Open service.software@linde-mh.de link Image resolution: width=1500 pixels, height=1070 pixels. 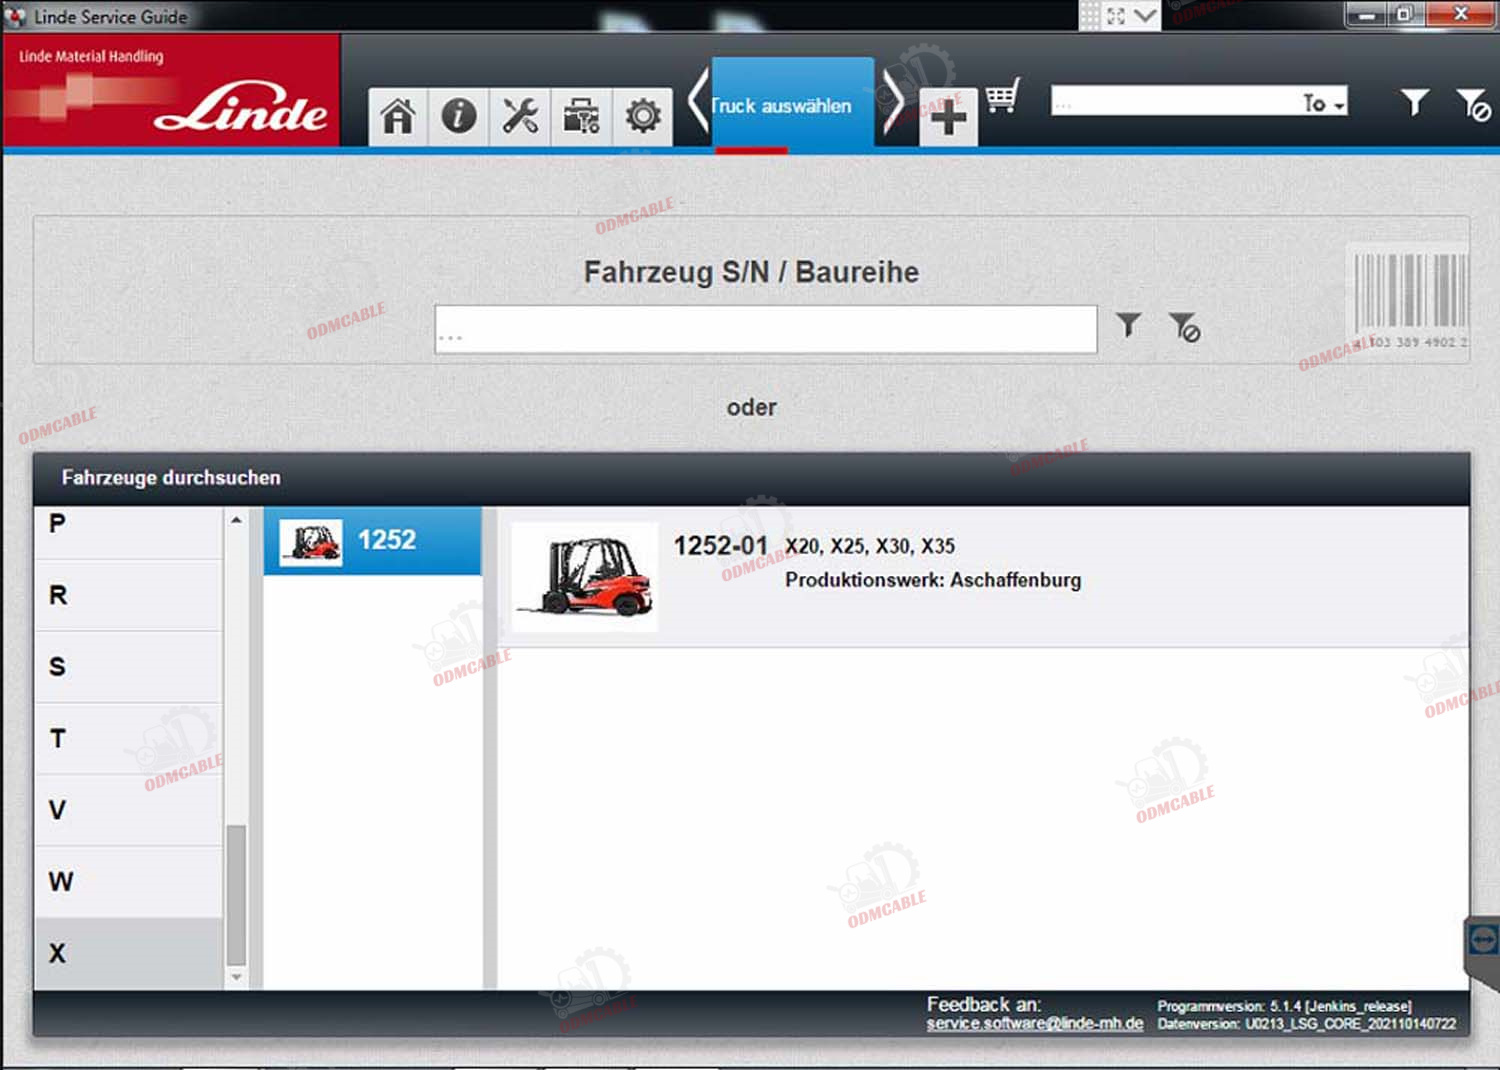(x=1034, y=1024)
